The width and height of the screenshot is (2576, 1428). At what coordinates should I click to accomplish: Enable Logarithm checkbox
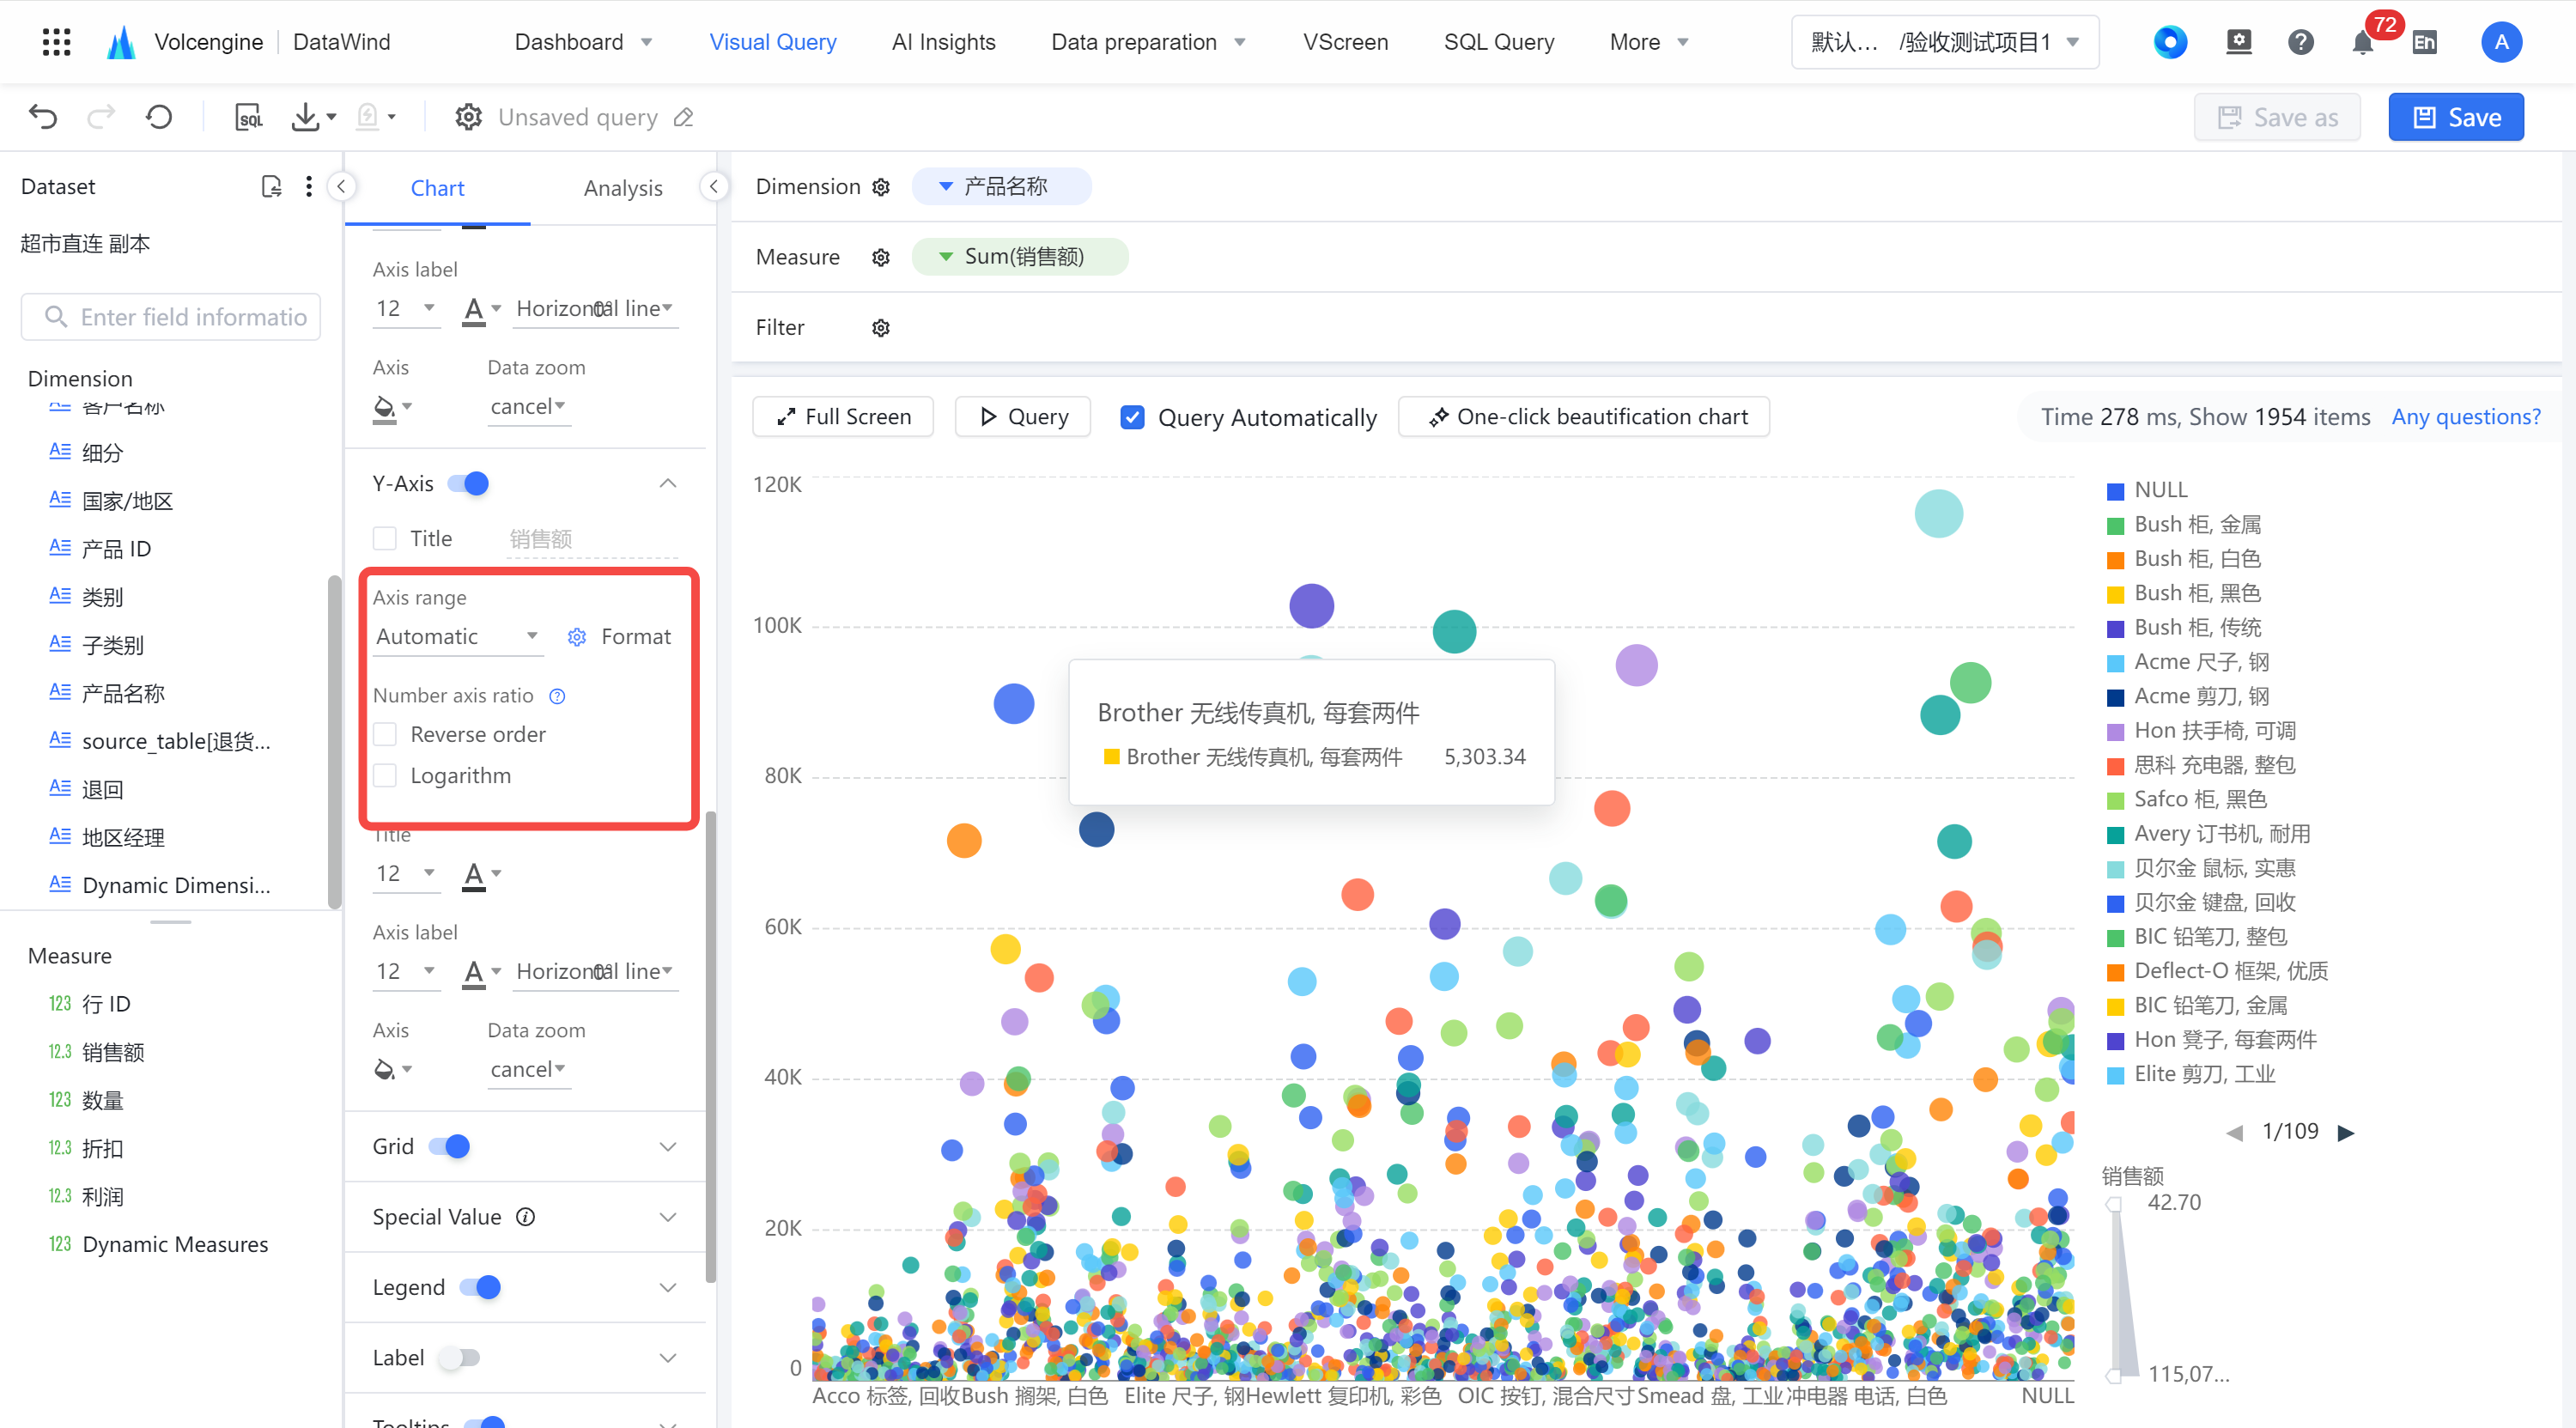(x=384, y=776)
